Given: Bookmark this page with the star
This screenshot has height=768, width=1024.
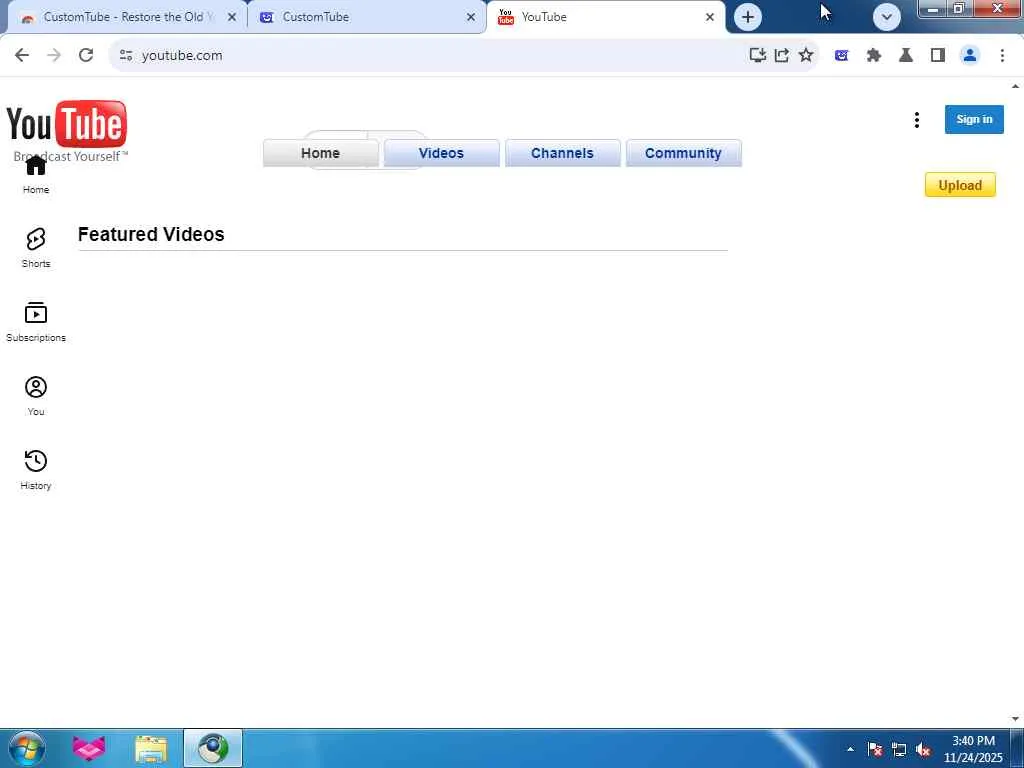Looking at the screenshot, I should pos(806,56).
